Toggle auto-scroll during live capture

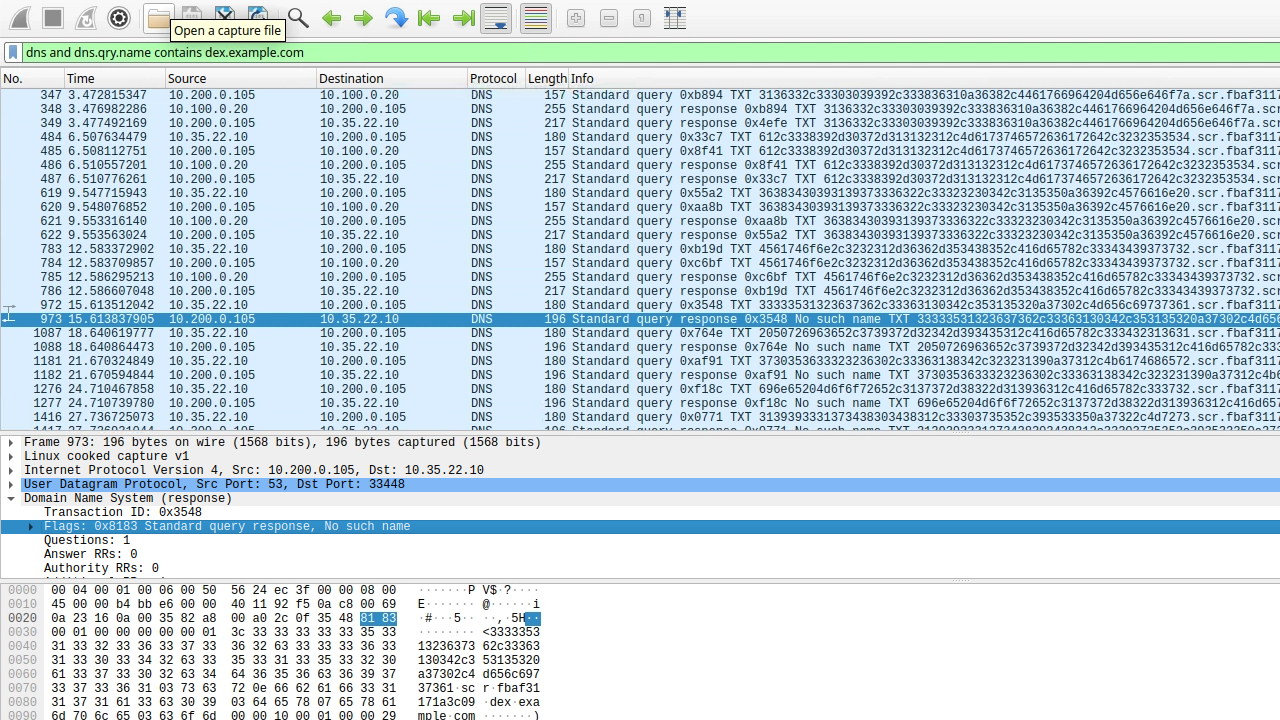pyautogui.click(x=496, y=18)
